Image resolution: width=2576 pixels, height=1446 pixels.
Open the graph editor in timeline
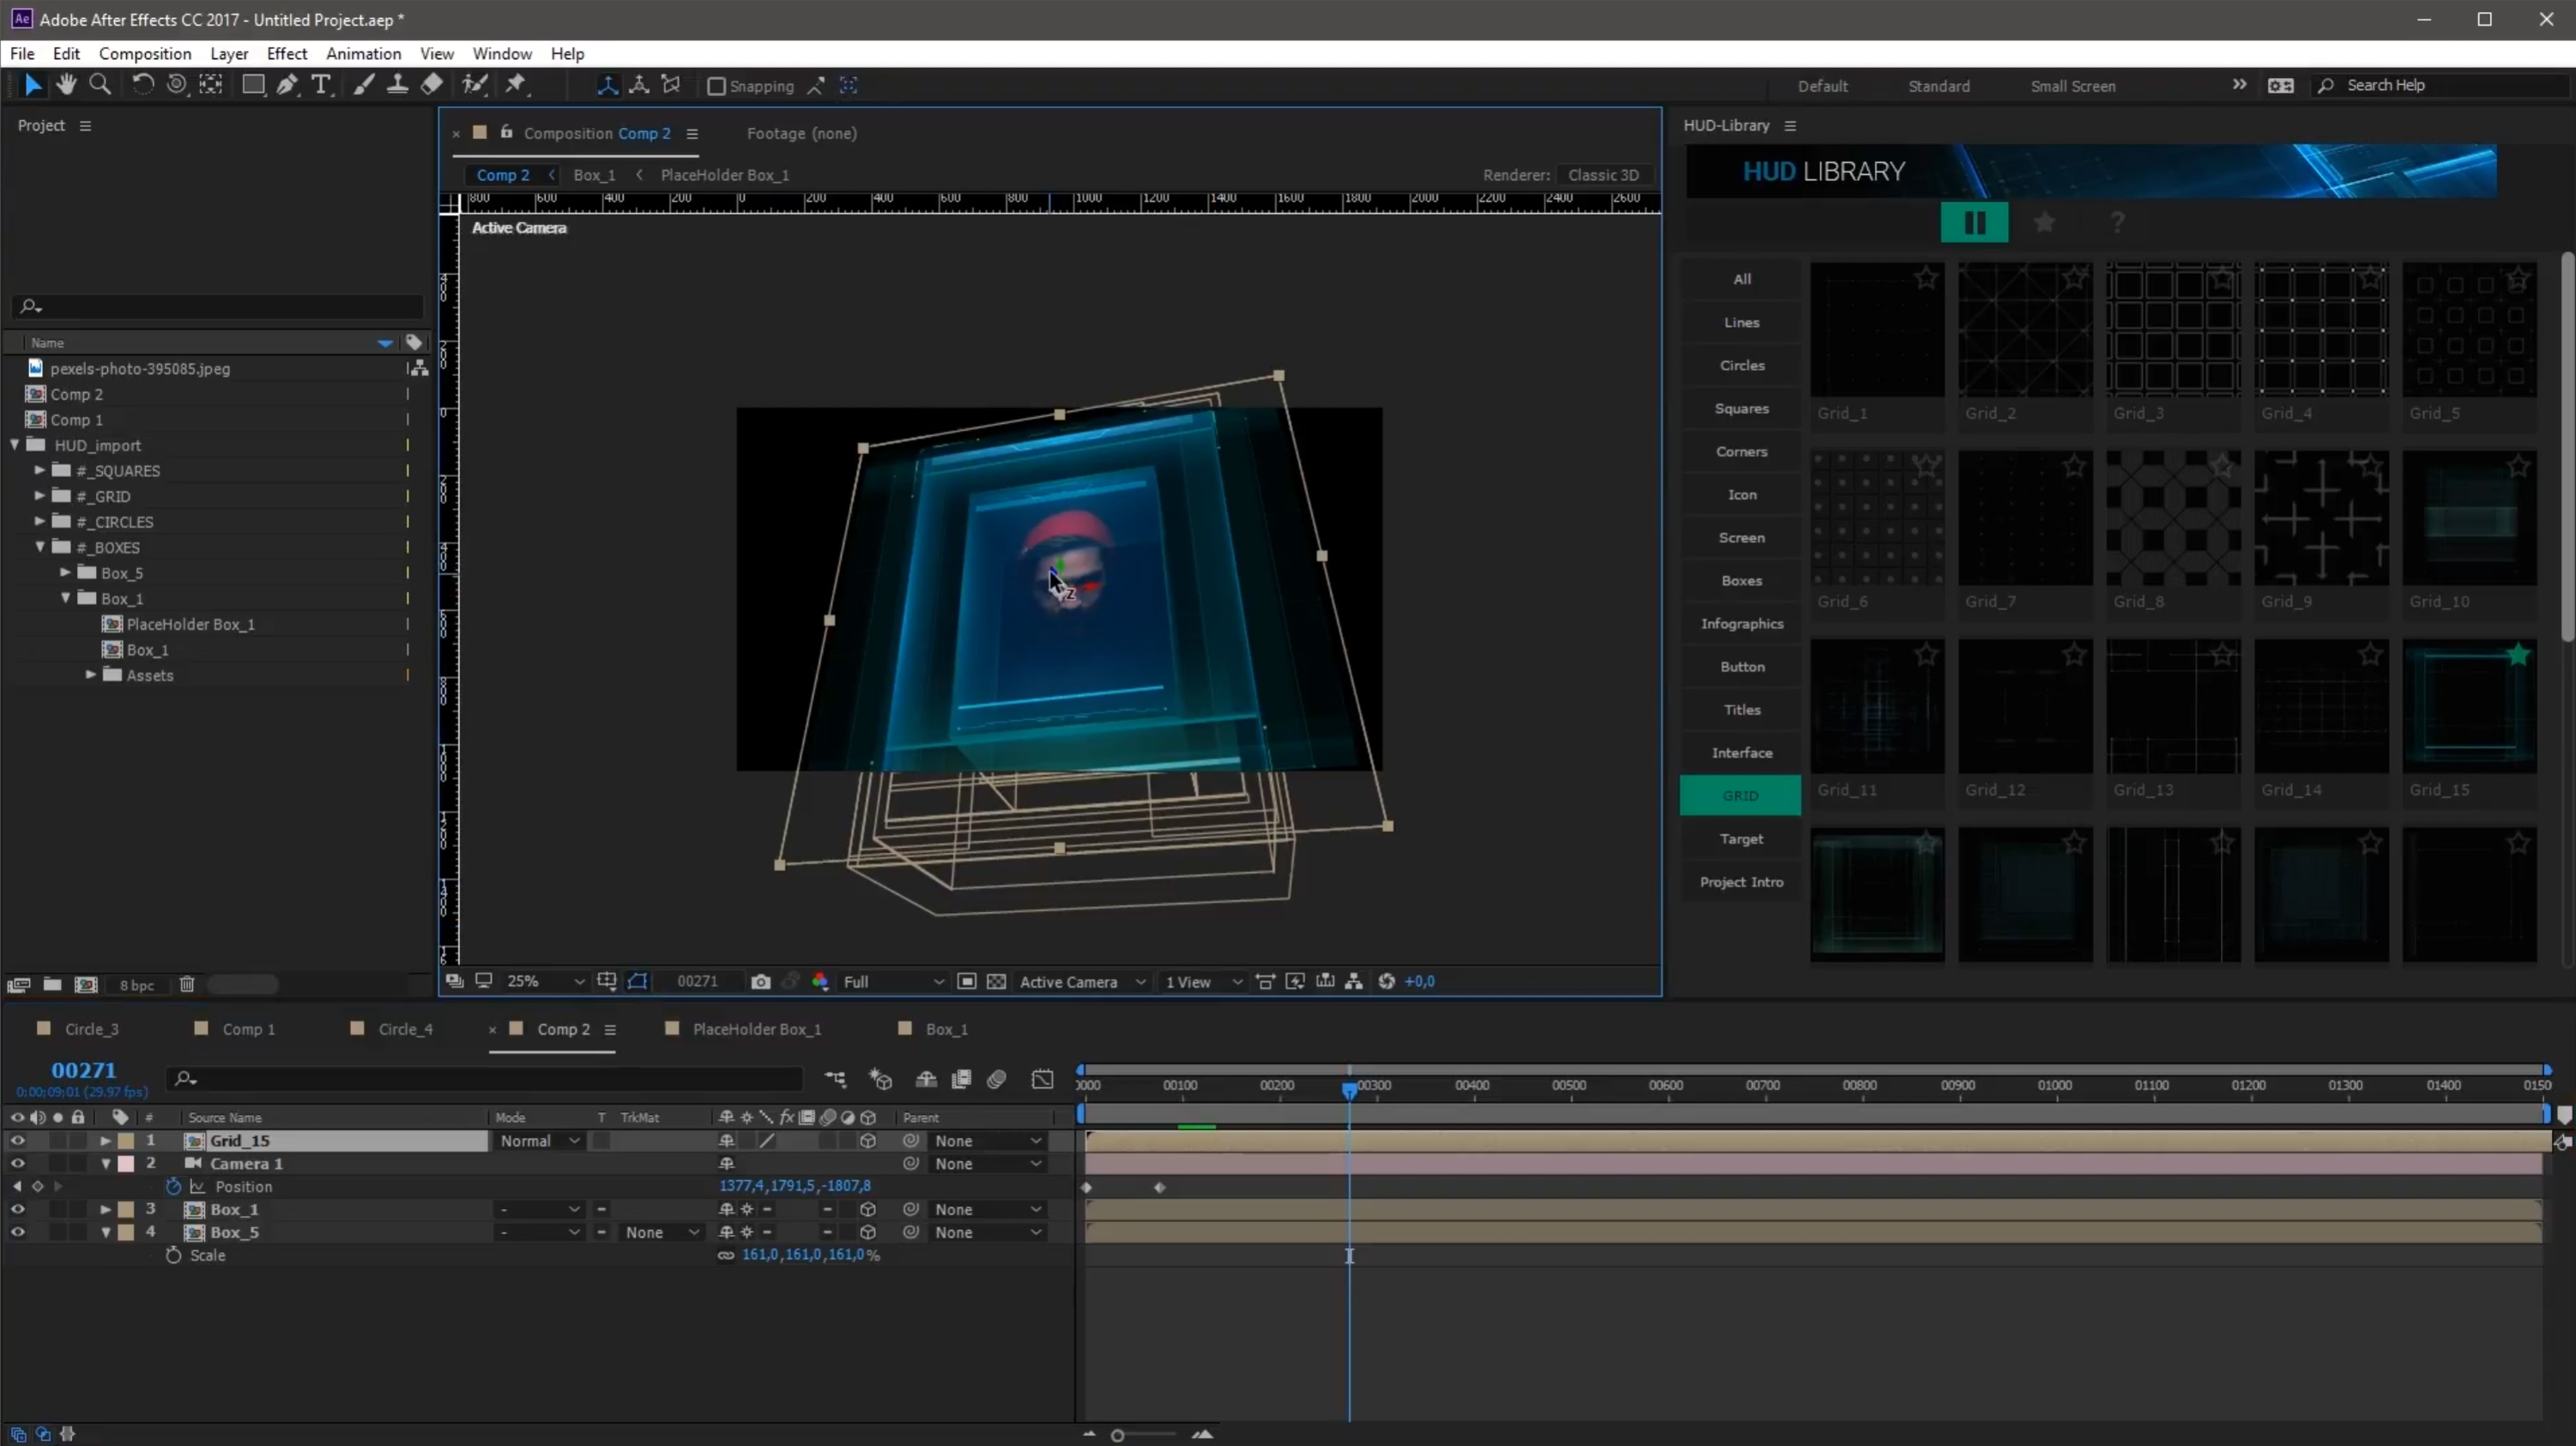pyautogui.click(x=1042, y=1079)
